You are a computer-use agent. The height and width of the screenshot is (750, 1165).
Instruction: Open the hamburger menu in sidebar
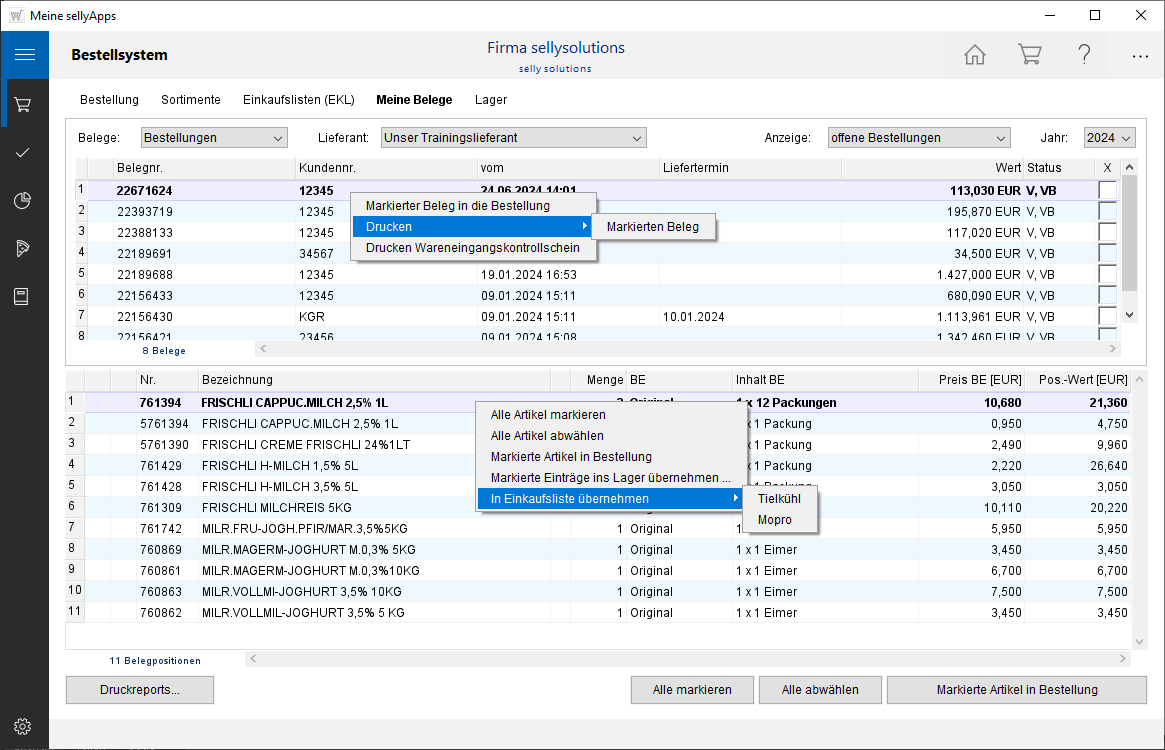pyautogui.click(x=24, y=56)
